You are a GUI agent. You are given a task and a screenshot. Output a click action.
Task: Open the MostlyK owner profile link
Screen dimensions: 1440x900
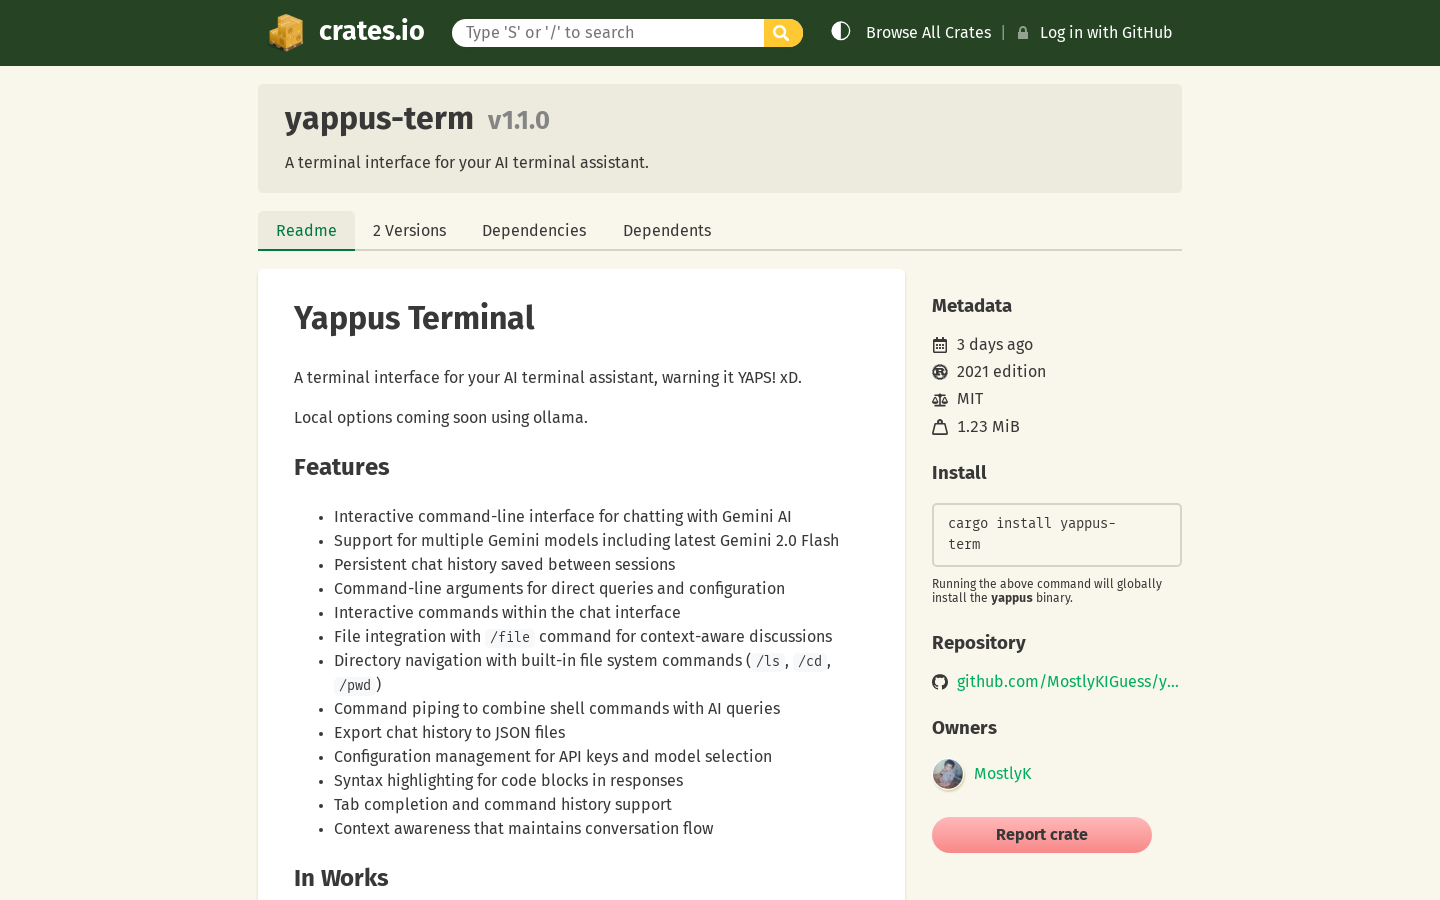coord(1002,774)
